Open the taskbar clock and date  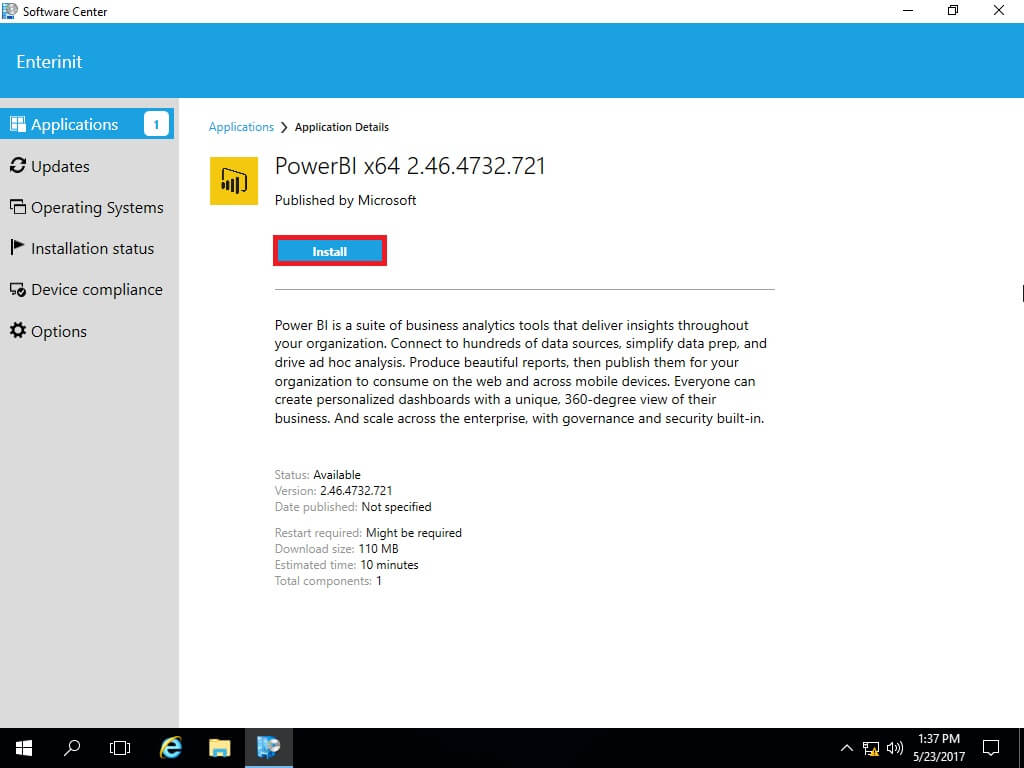point(938,748)
